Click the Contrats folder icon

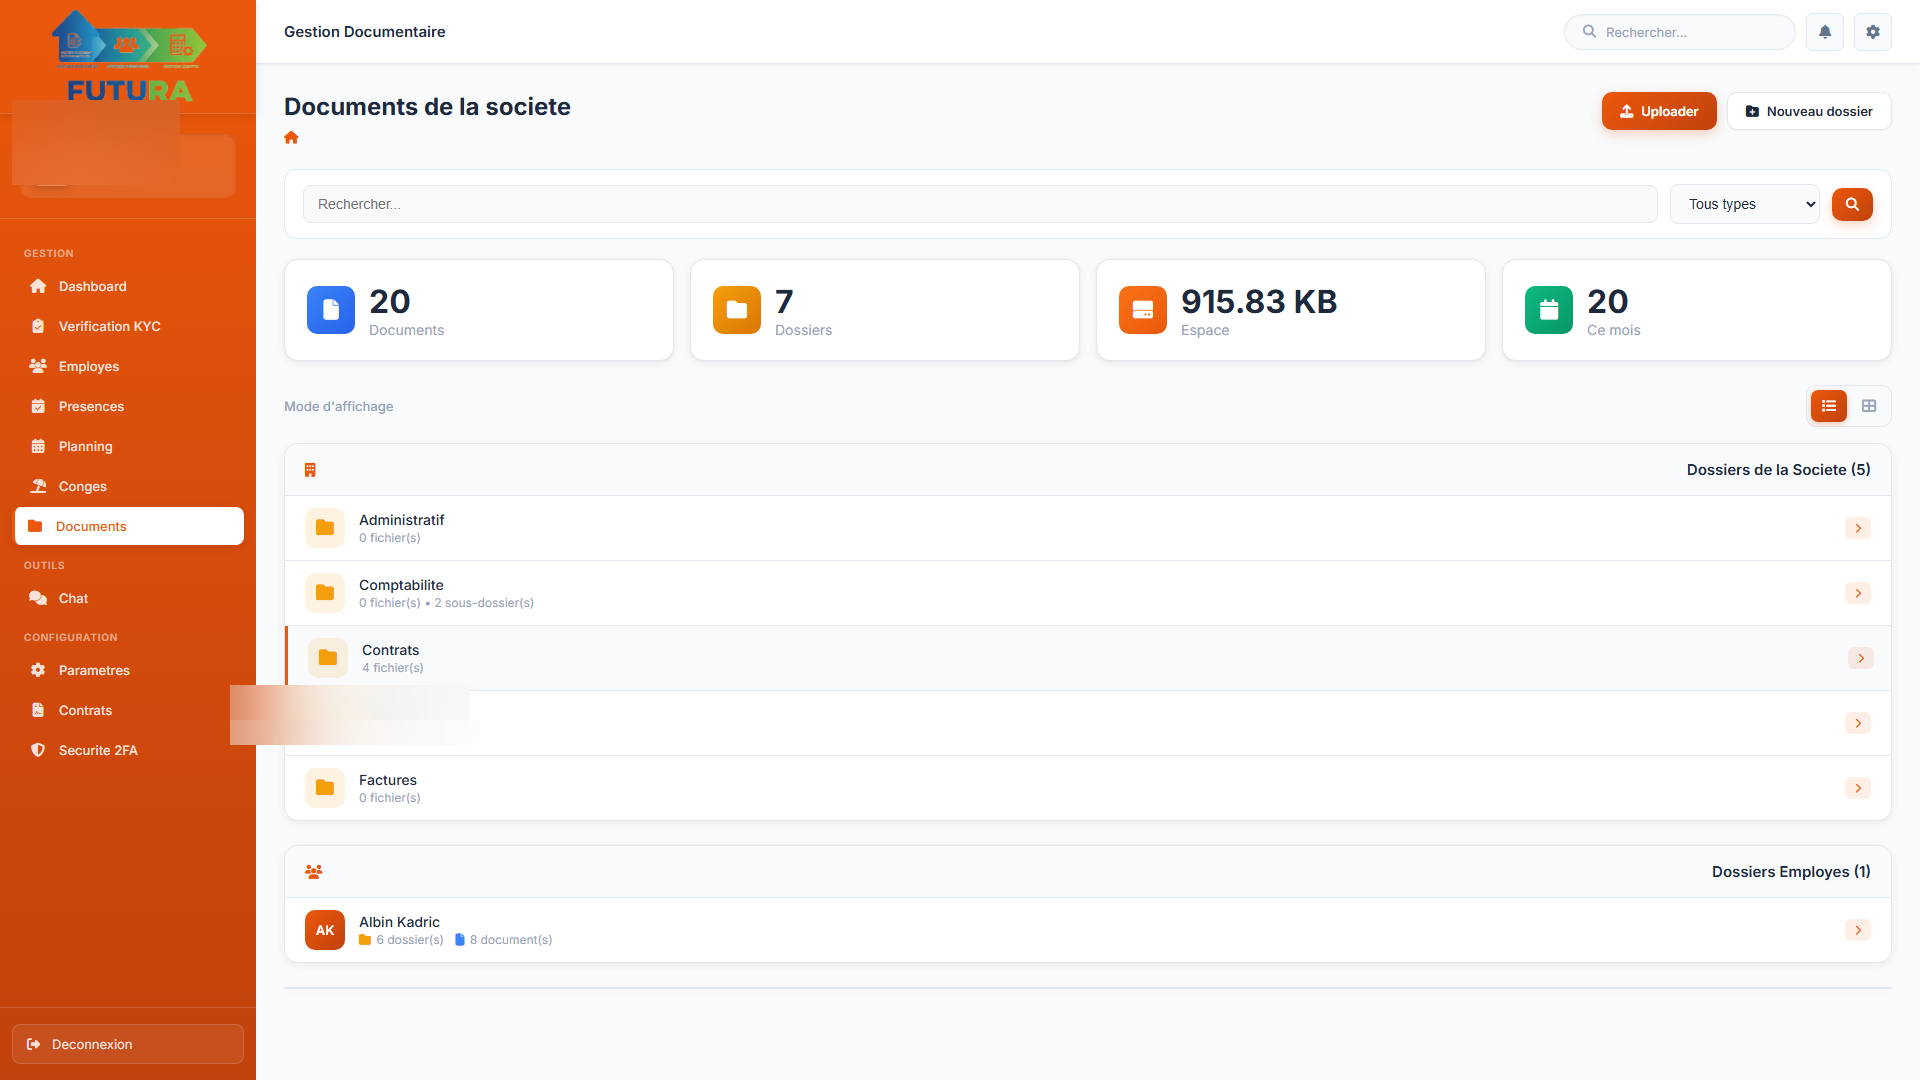(327, 658)
